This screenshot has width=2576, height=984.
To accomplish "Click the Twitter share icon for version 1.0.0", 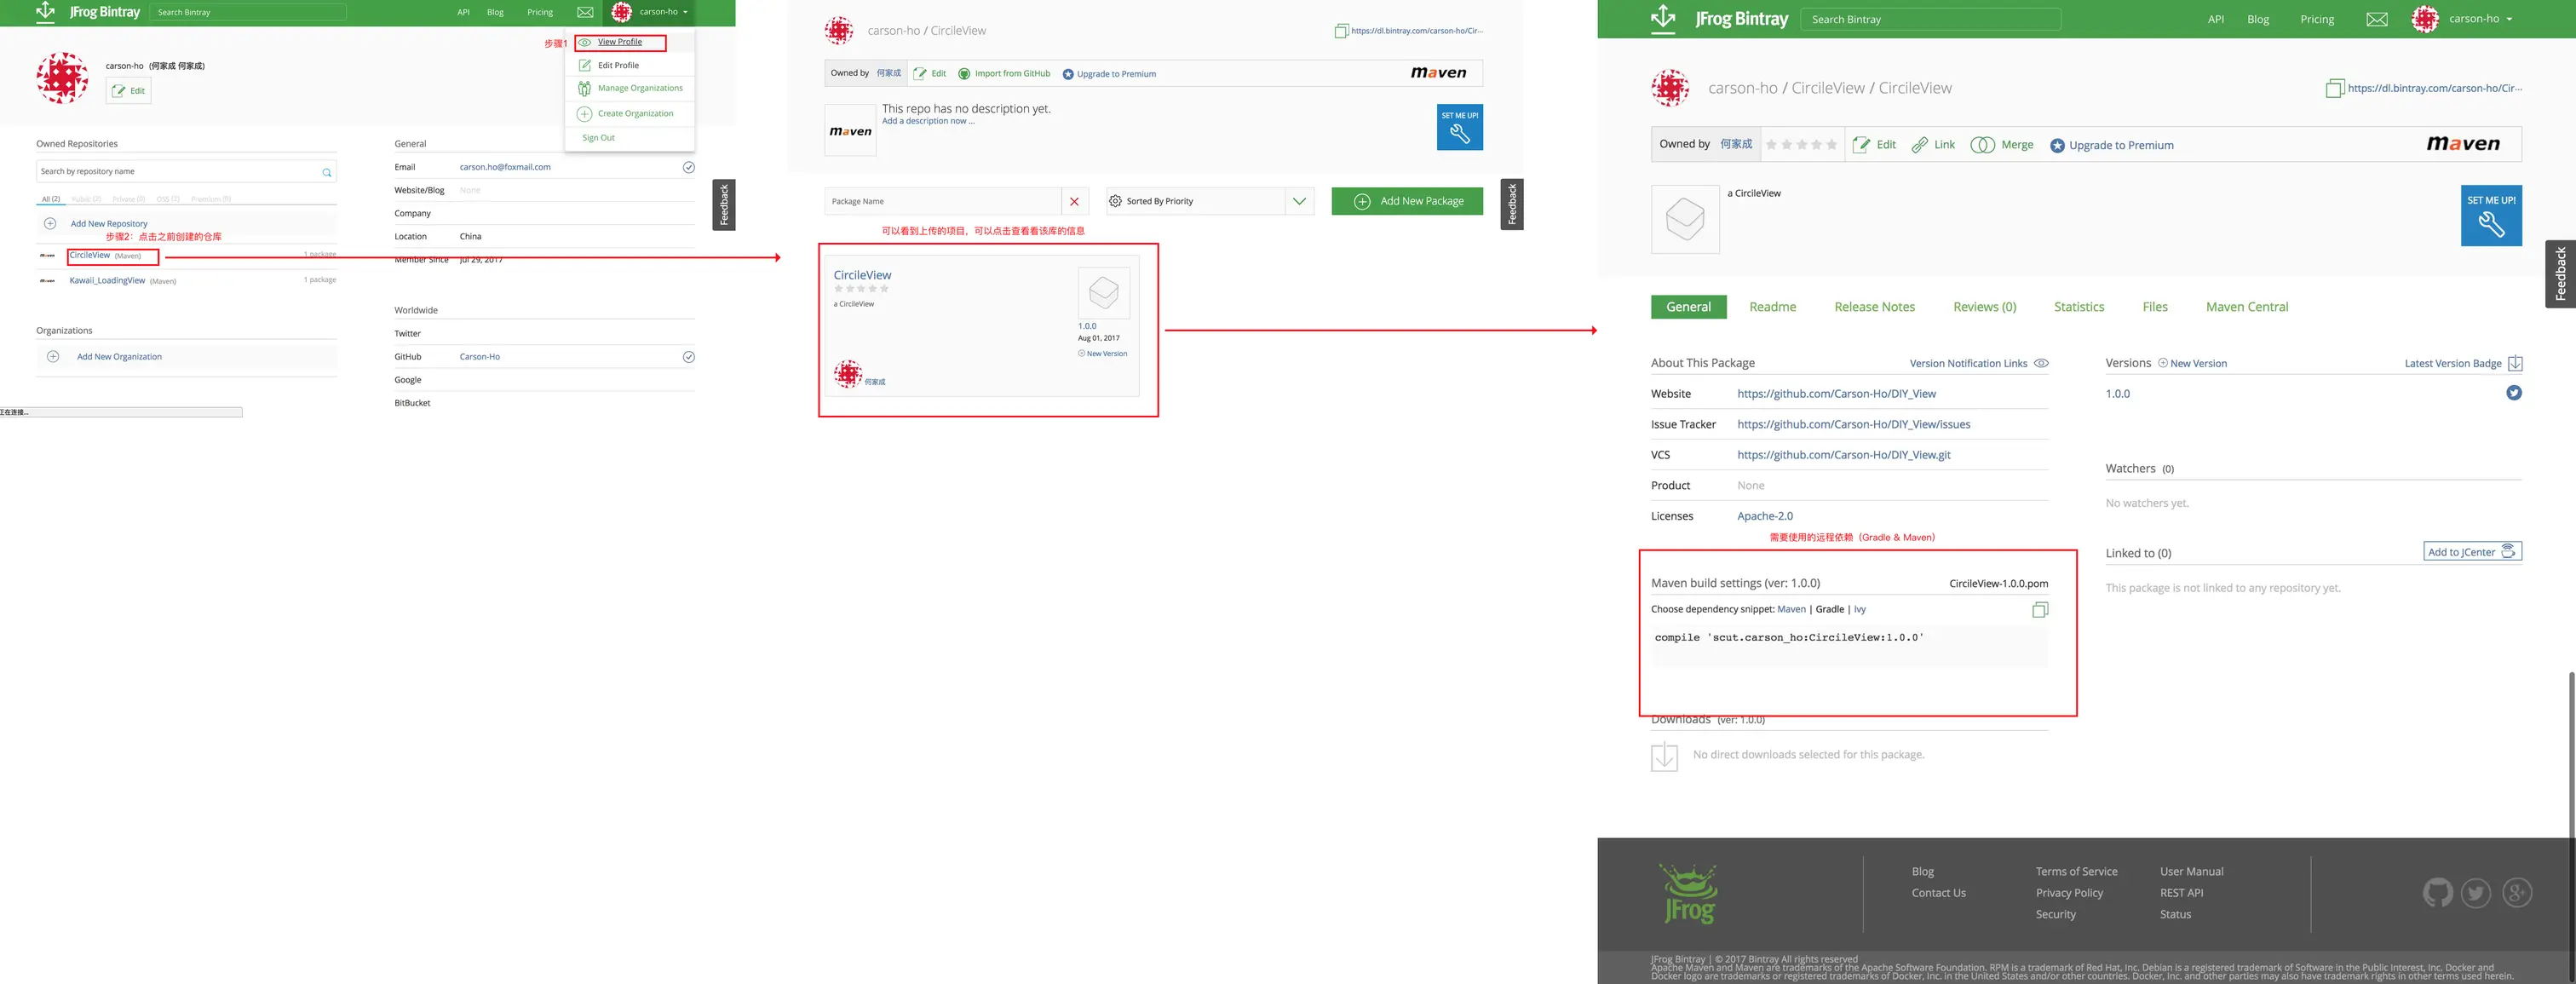I will coord(2513,393).
